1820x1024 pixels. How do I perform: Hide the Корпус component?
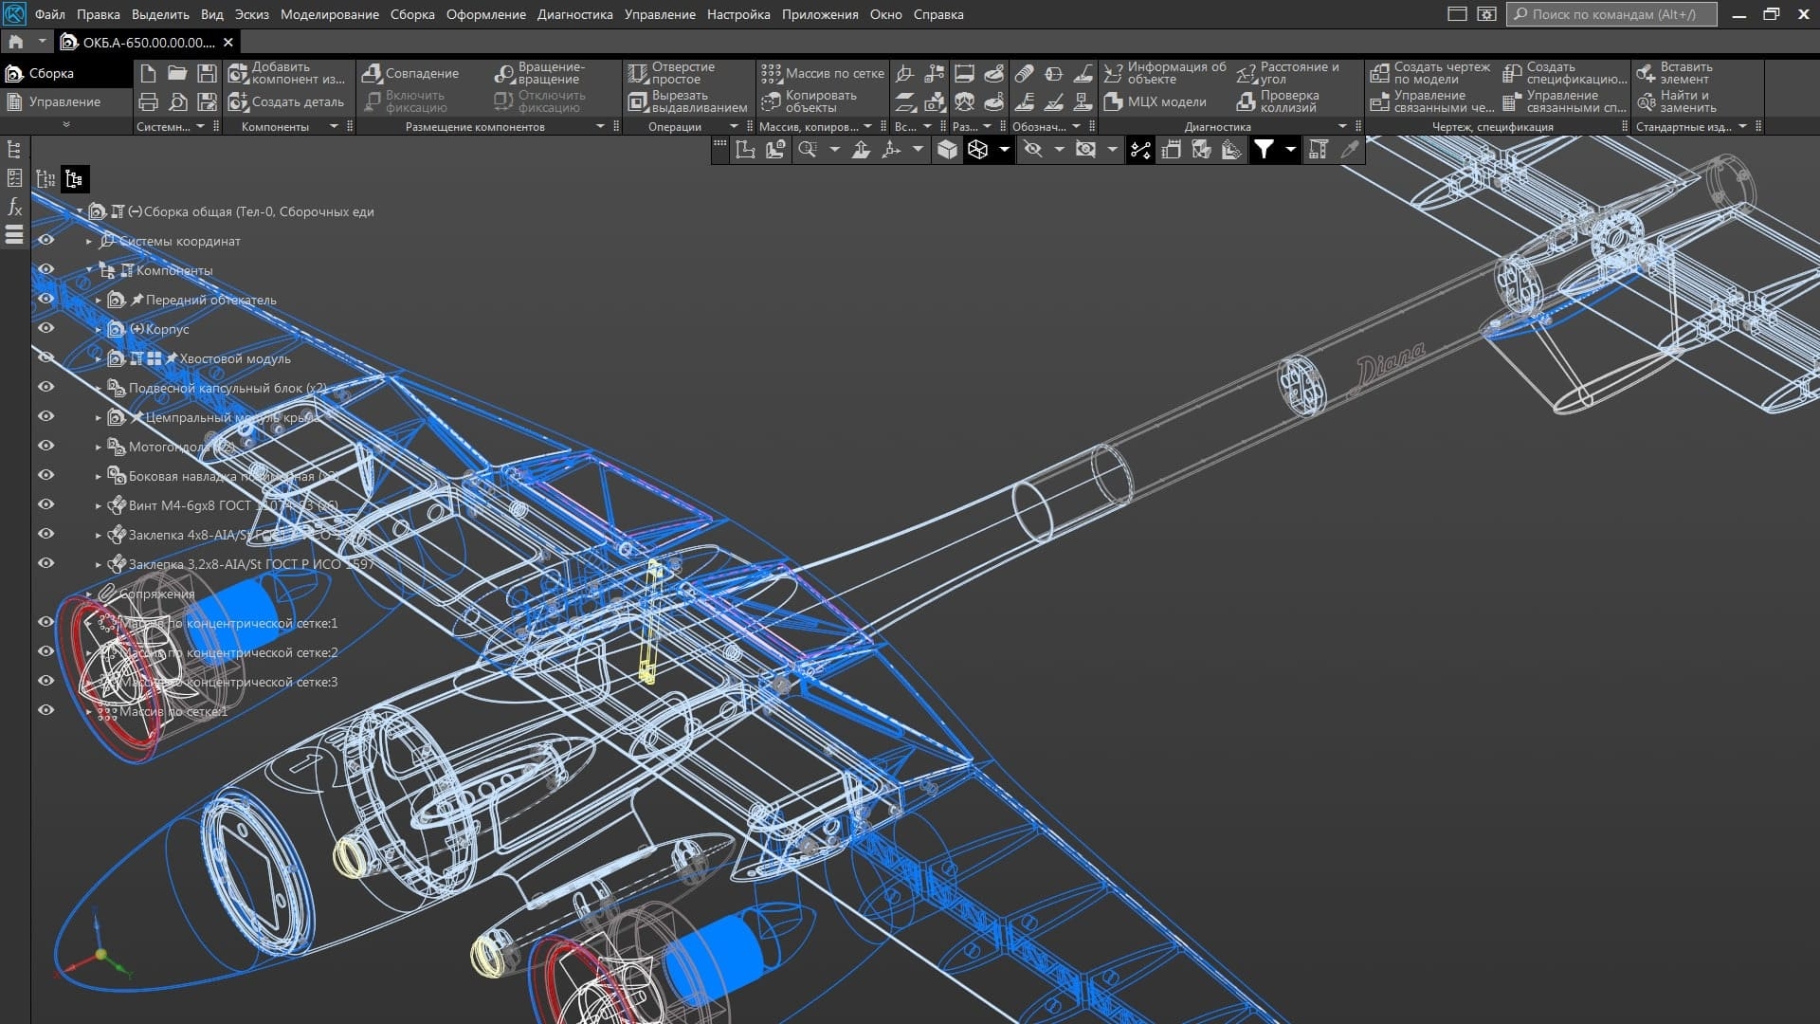(46, 328)
